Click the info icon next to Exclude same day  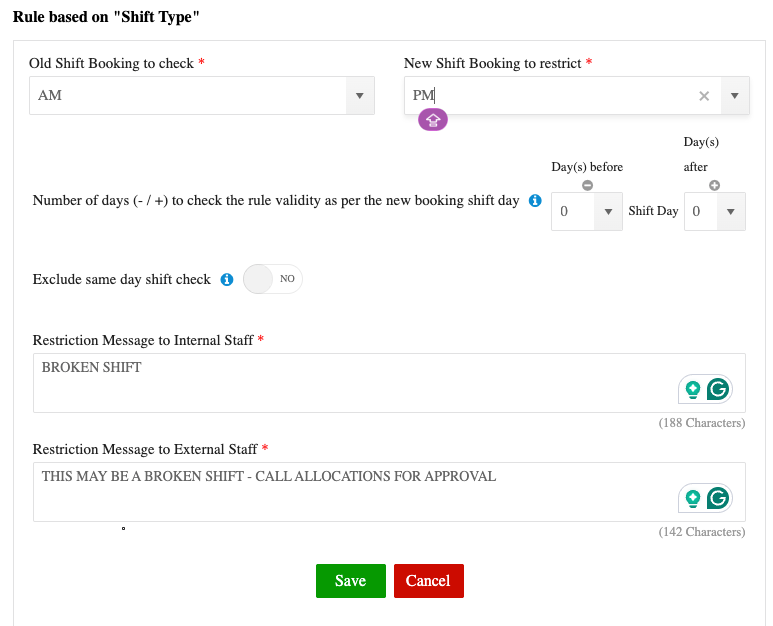227,280
